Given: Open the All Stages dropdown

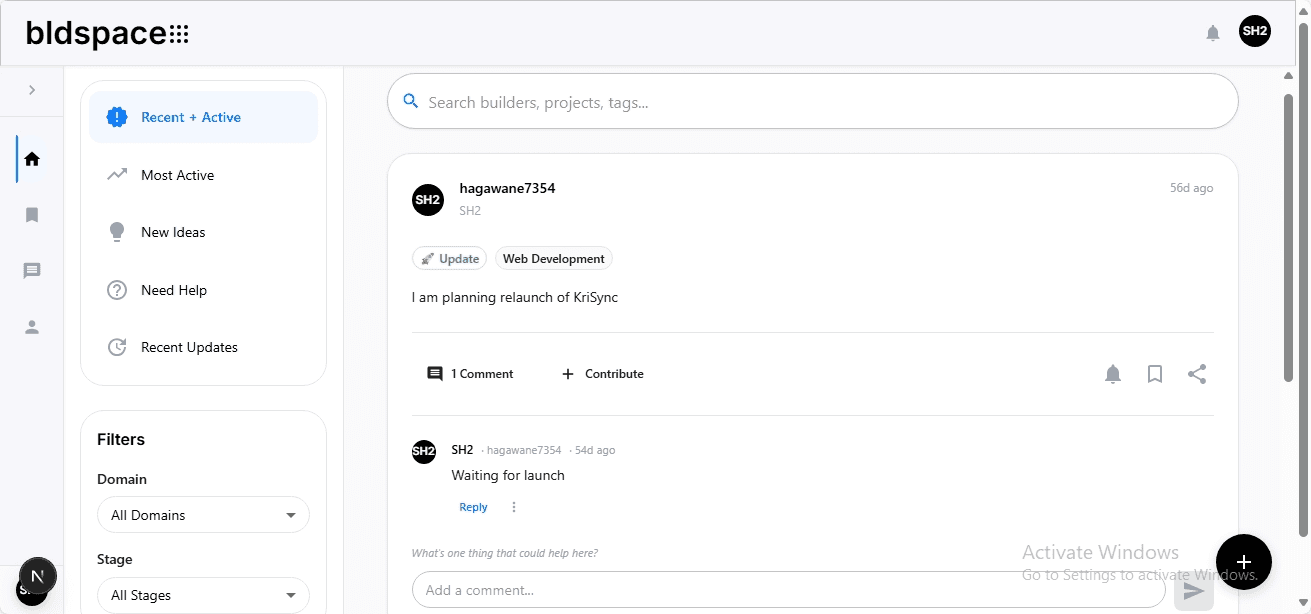Looking at the screenshot, I should (x=203, y=595).
